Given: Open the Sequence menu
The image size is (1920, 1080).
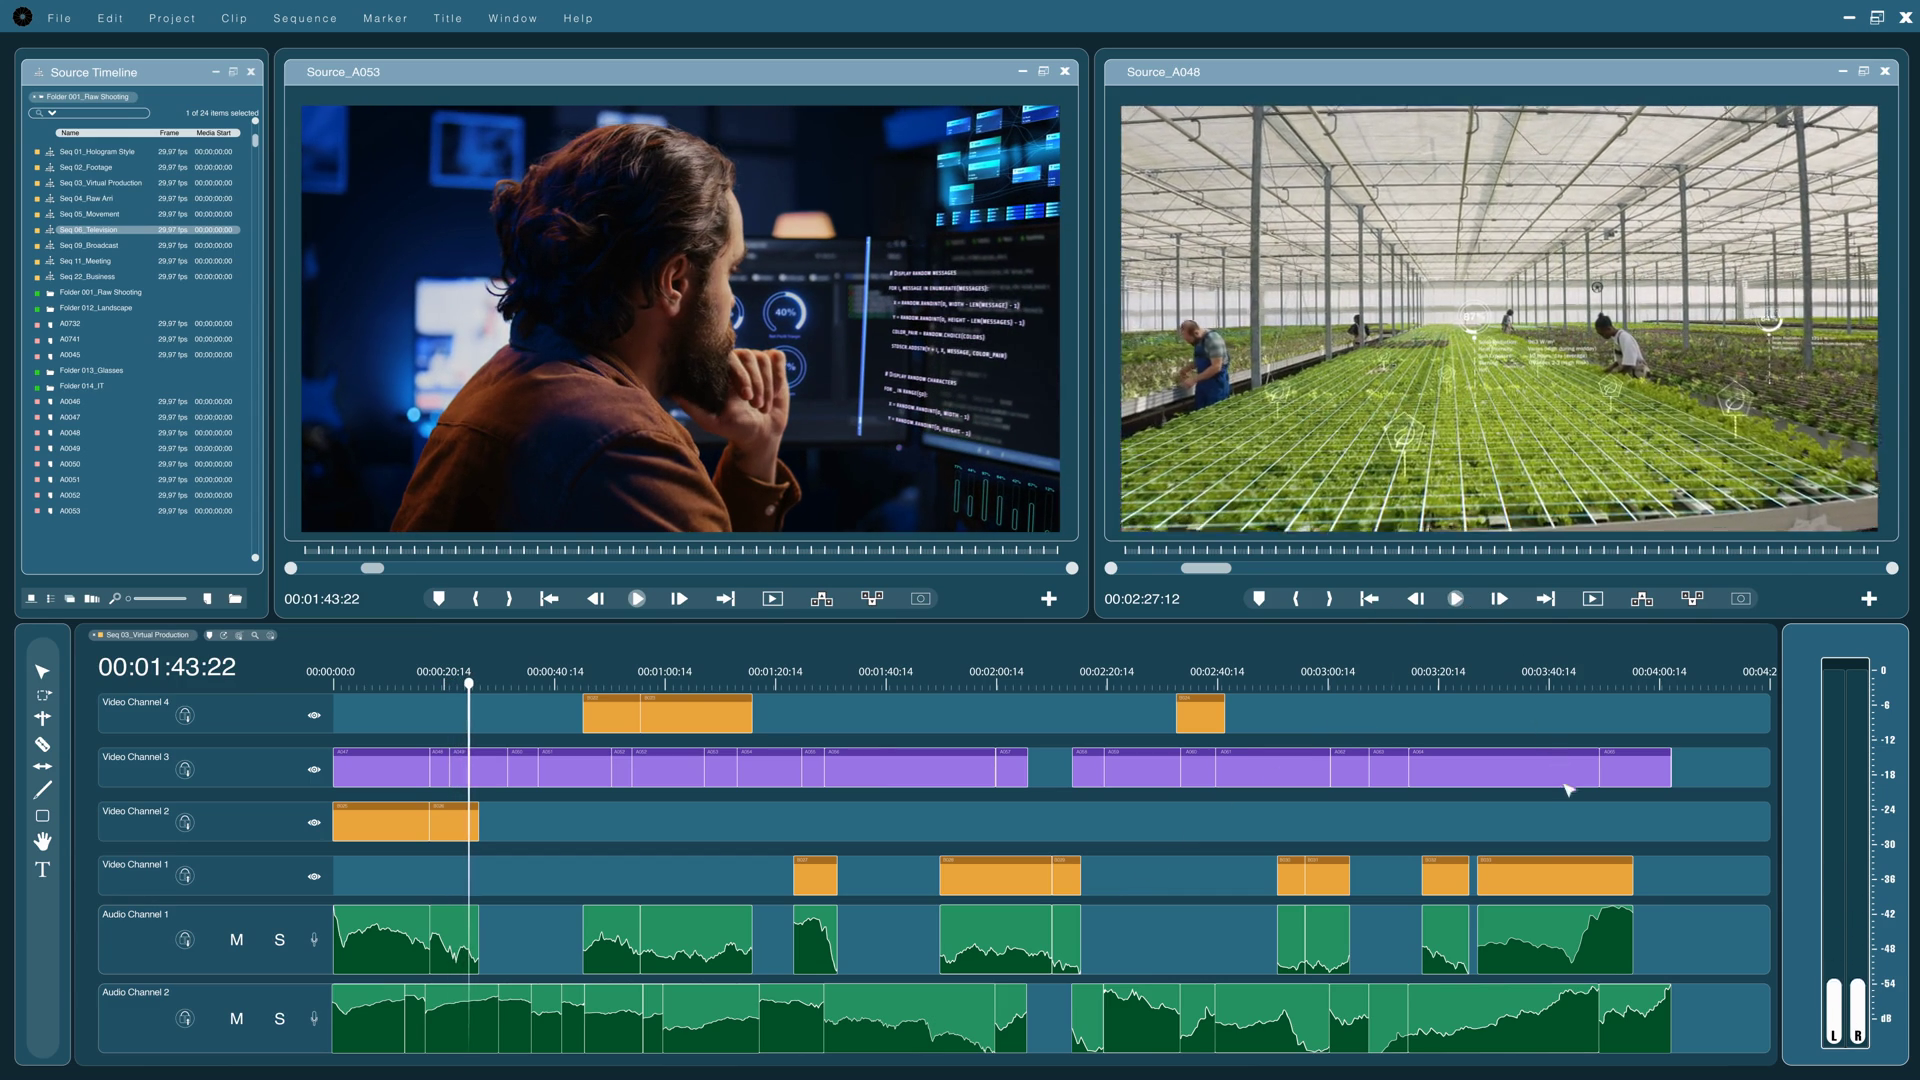Looking at the screenshot, I should pos(305,18).
